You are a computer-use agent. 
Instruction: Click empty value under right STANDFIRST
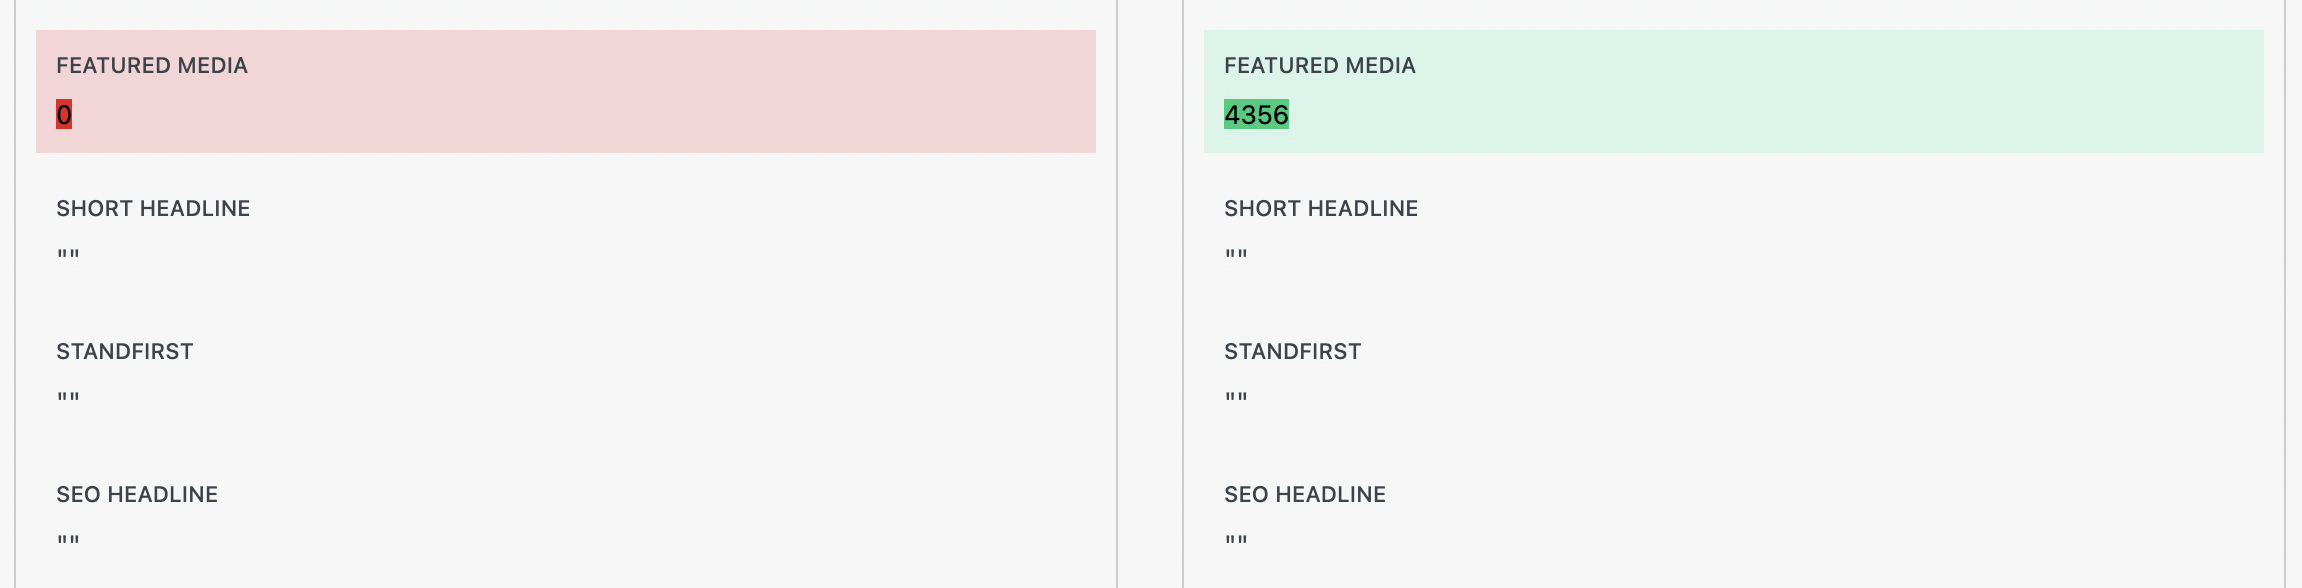(1236, 398)
